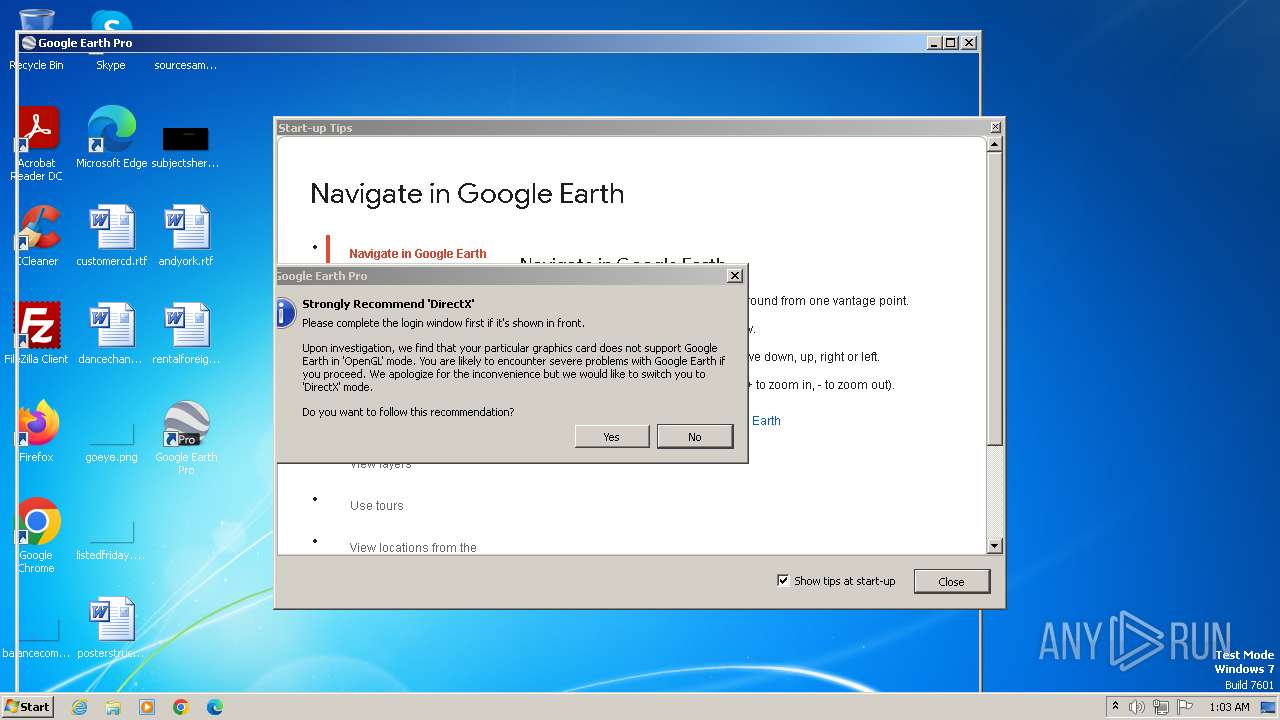
Task: Click Yes to switch to DirectX mode
Action: (612, 437)
